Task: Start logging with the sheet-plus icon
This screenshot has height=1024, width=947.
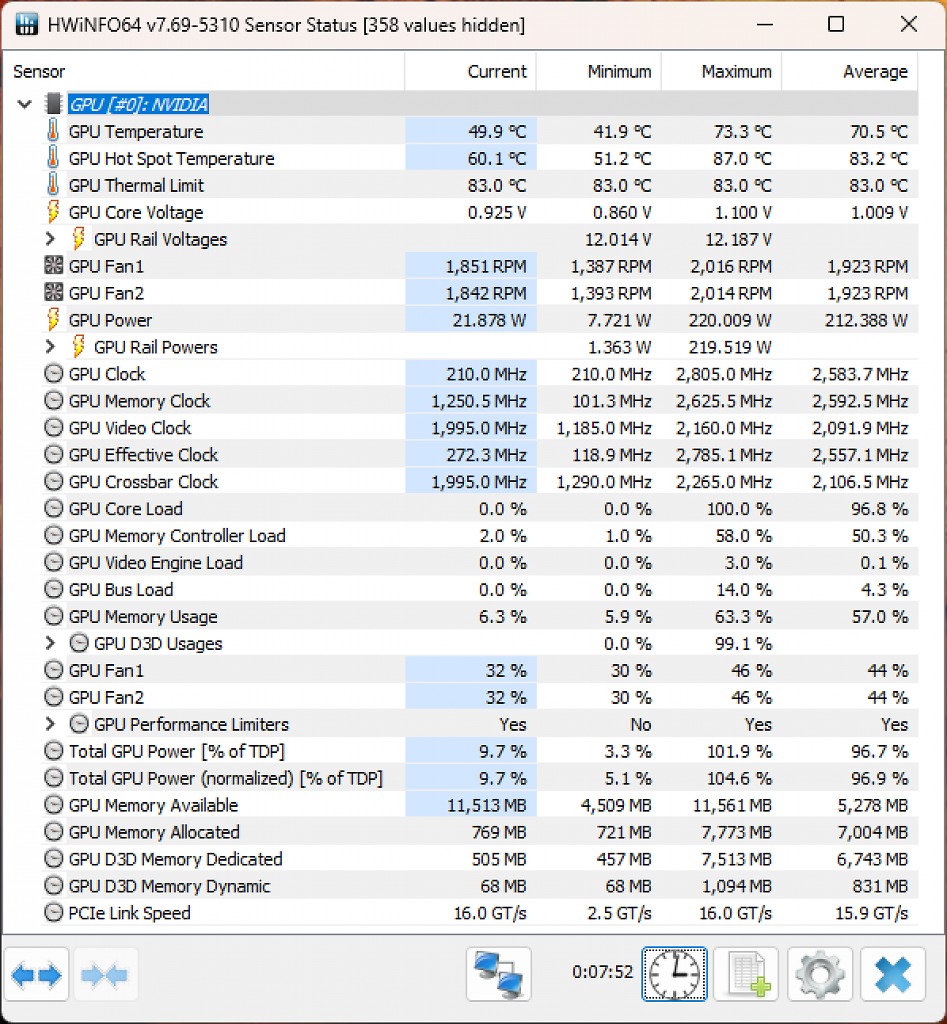Action: tap(746, 974)
